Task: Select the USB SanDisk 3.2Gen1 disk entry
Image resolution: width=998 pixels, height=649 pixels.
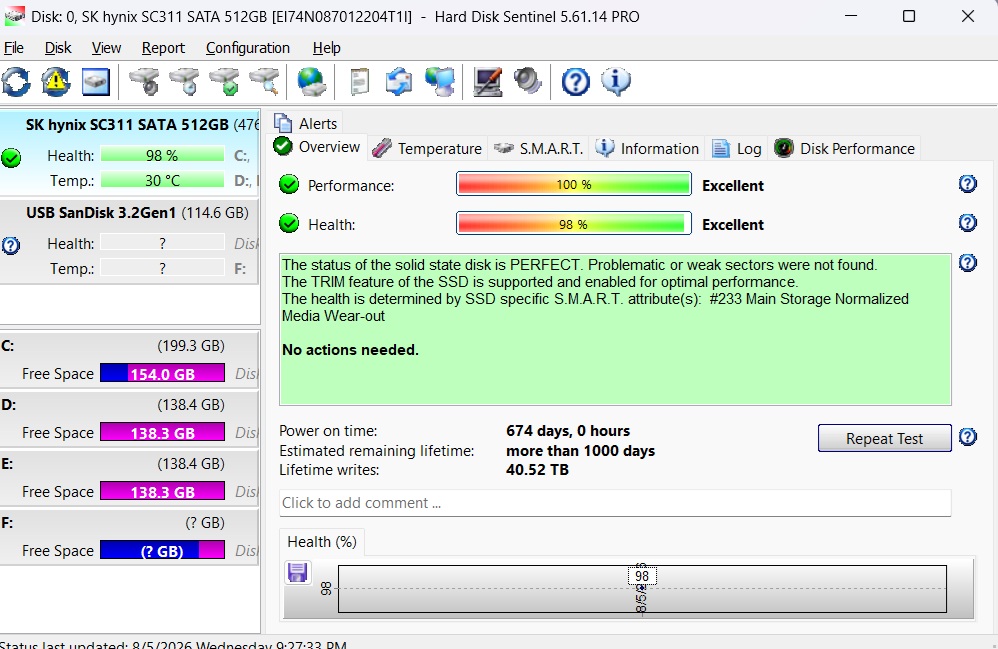Action: click(x=130, y=242)
